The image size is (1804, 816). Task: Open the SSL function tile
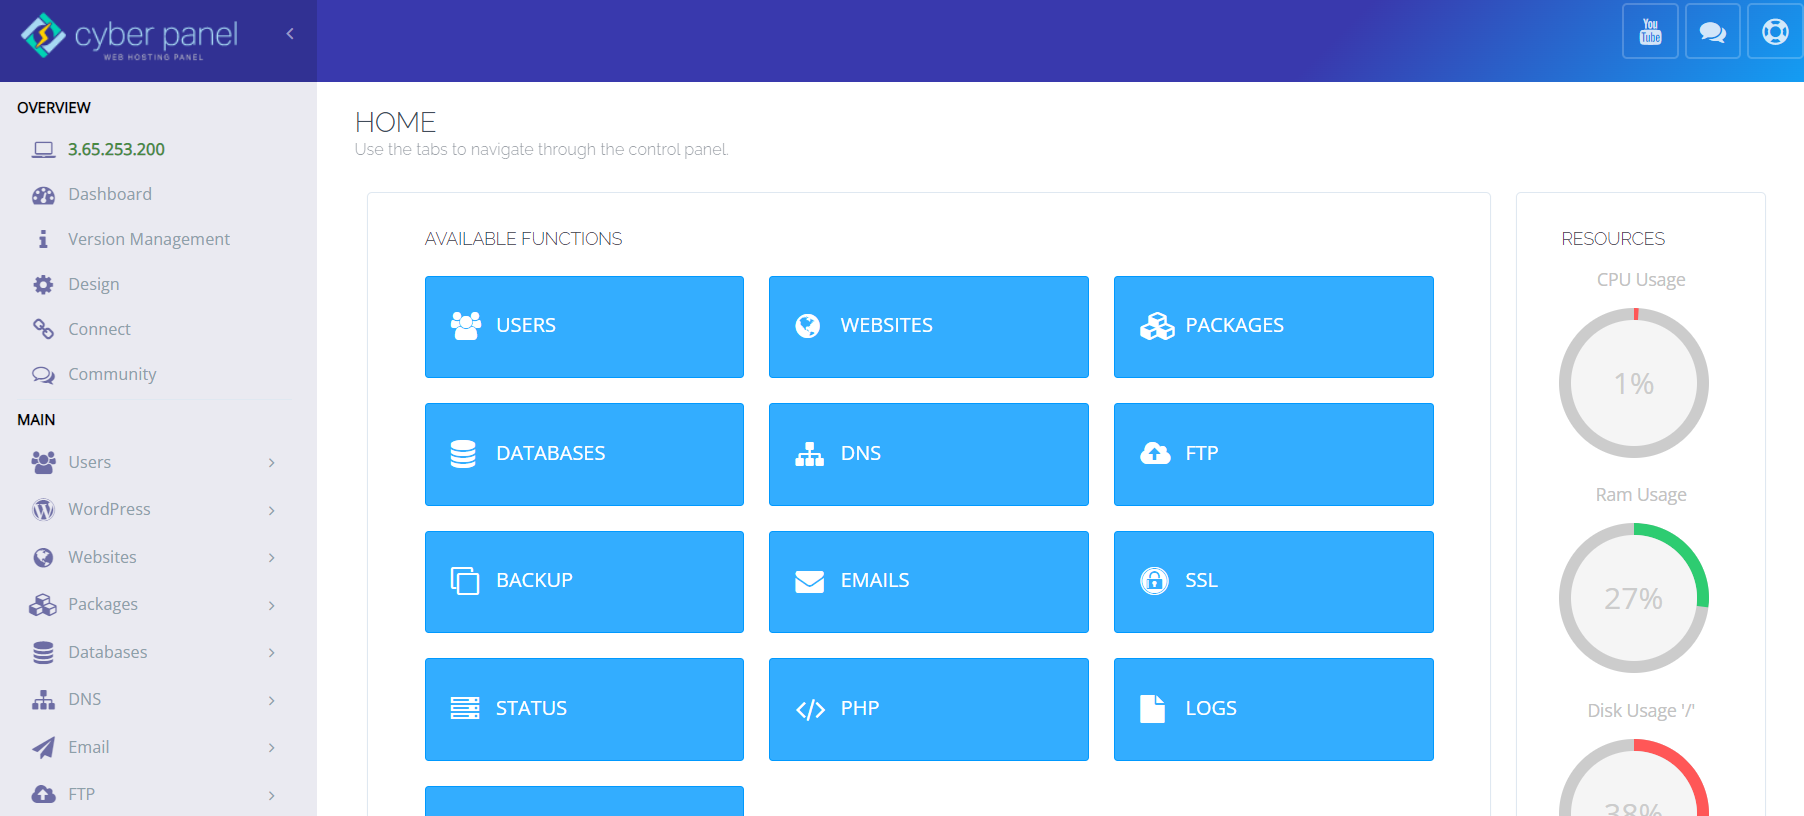tap(1273, 581)
